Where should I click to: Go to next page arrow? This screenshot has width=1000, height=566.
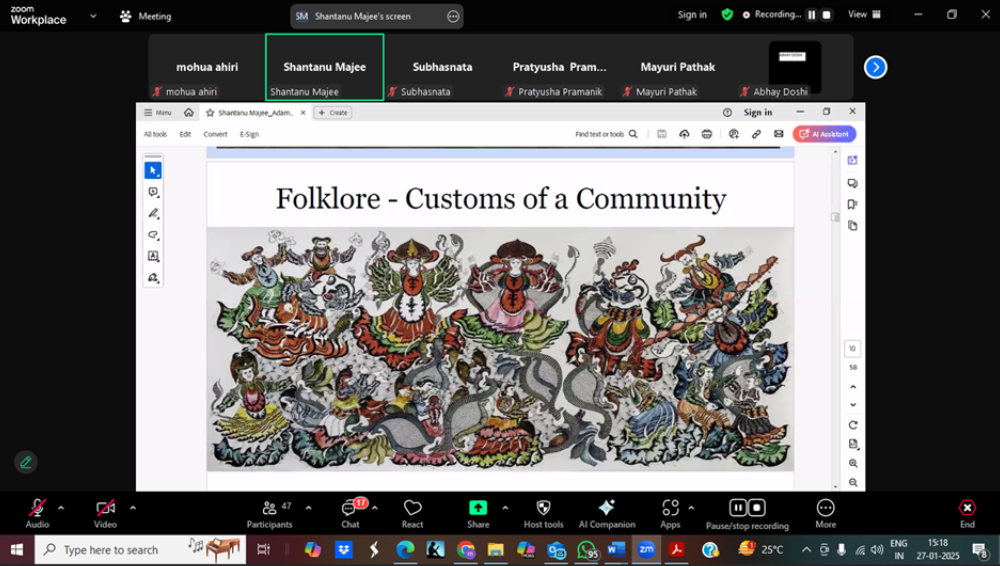[853, 405]
